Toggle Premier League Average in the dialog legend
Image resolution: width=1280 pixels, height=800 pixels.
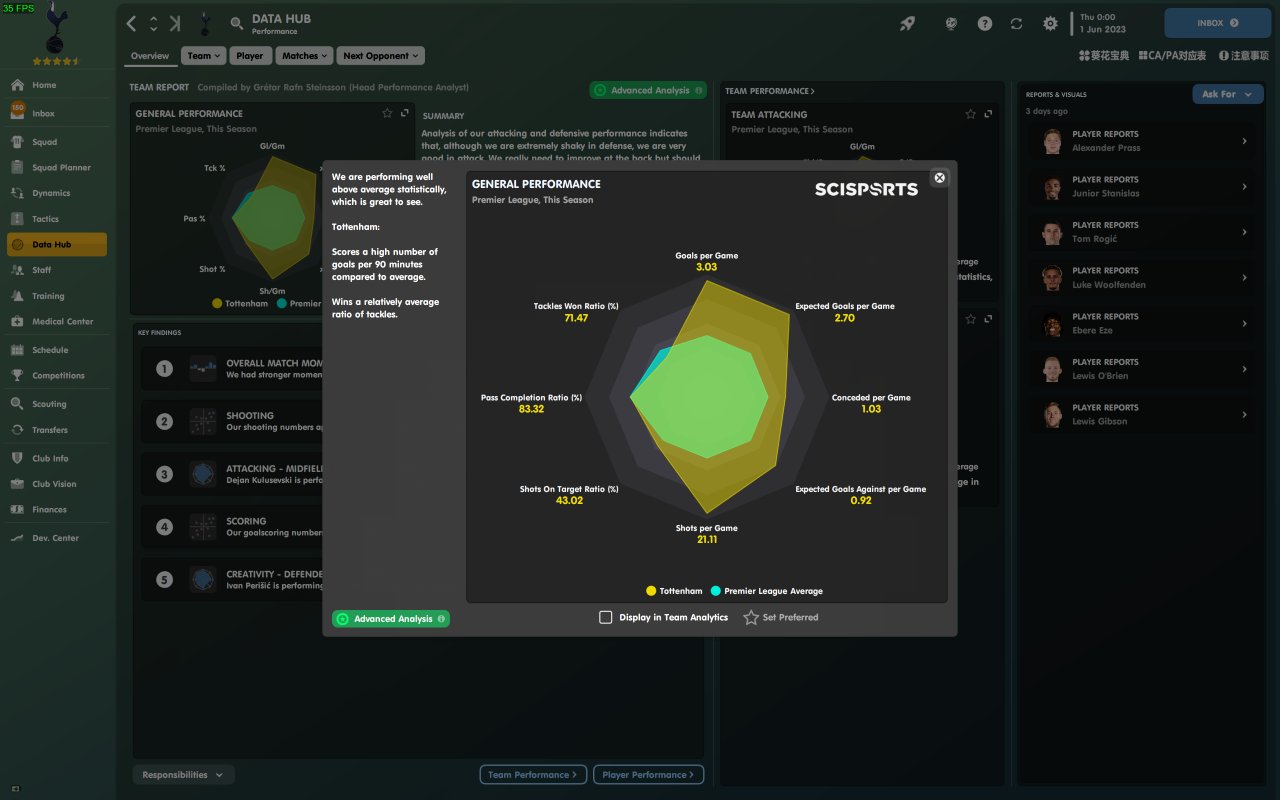(767, 591)
